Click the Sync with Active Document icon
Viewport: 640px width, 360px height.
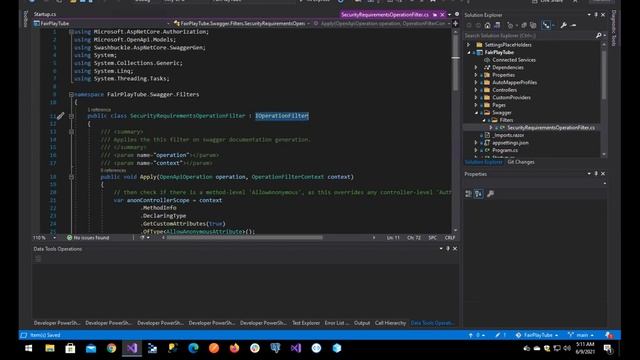(524, 25)
